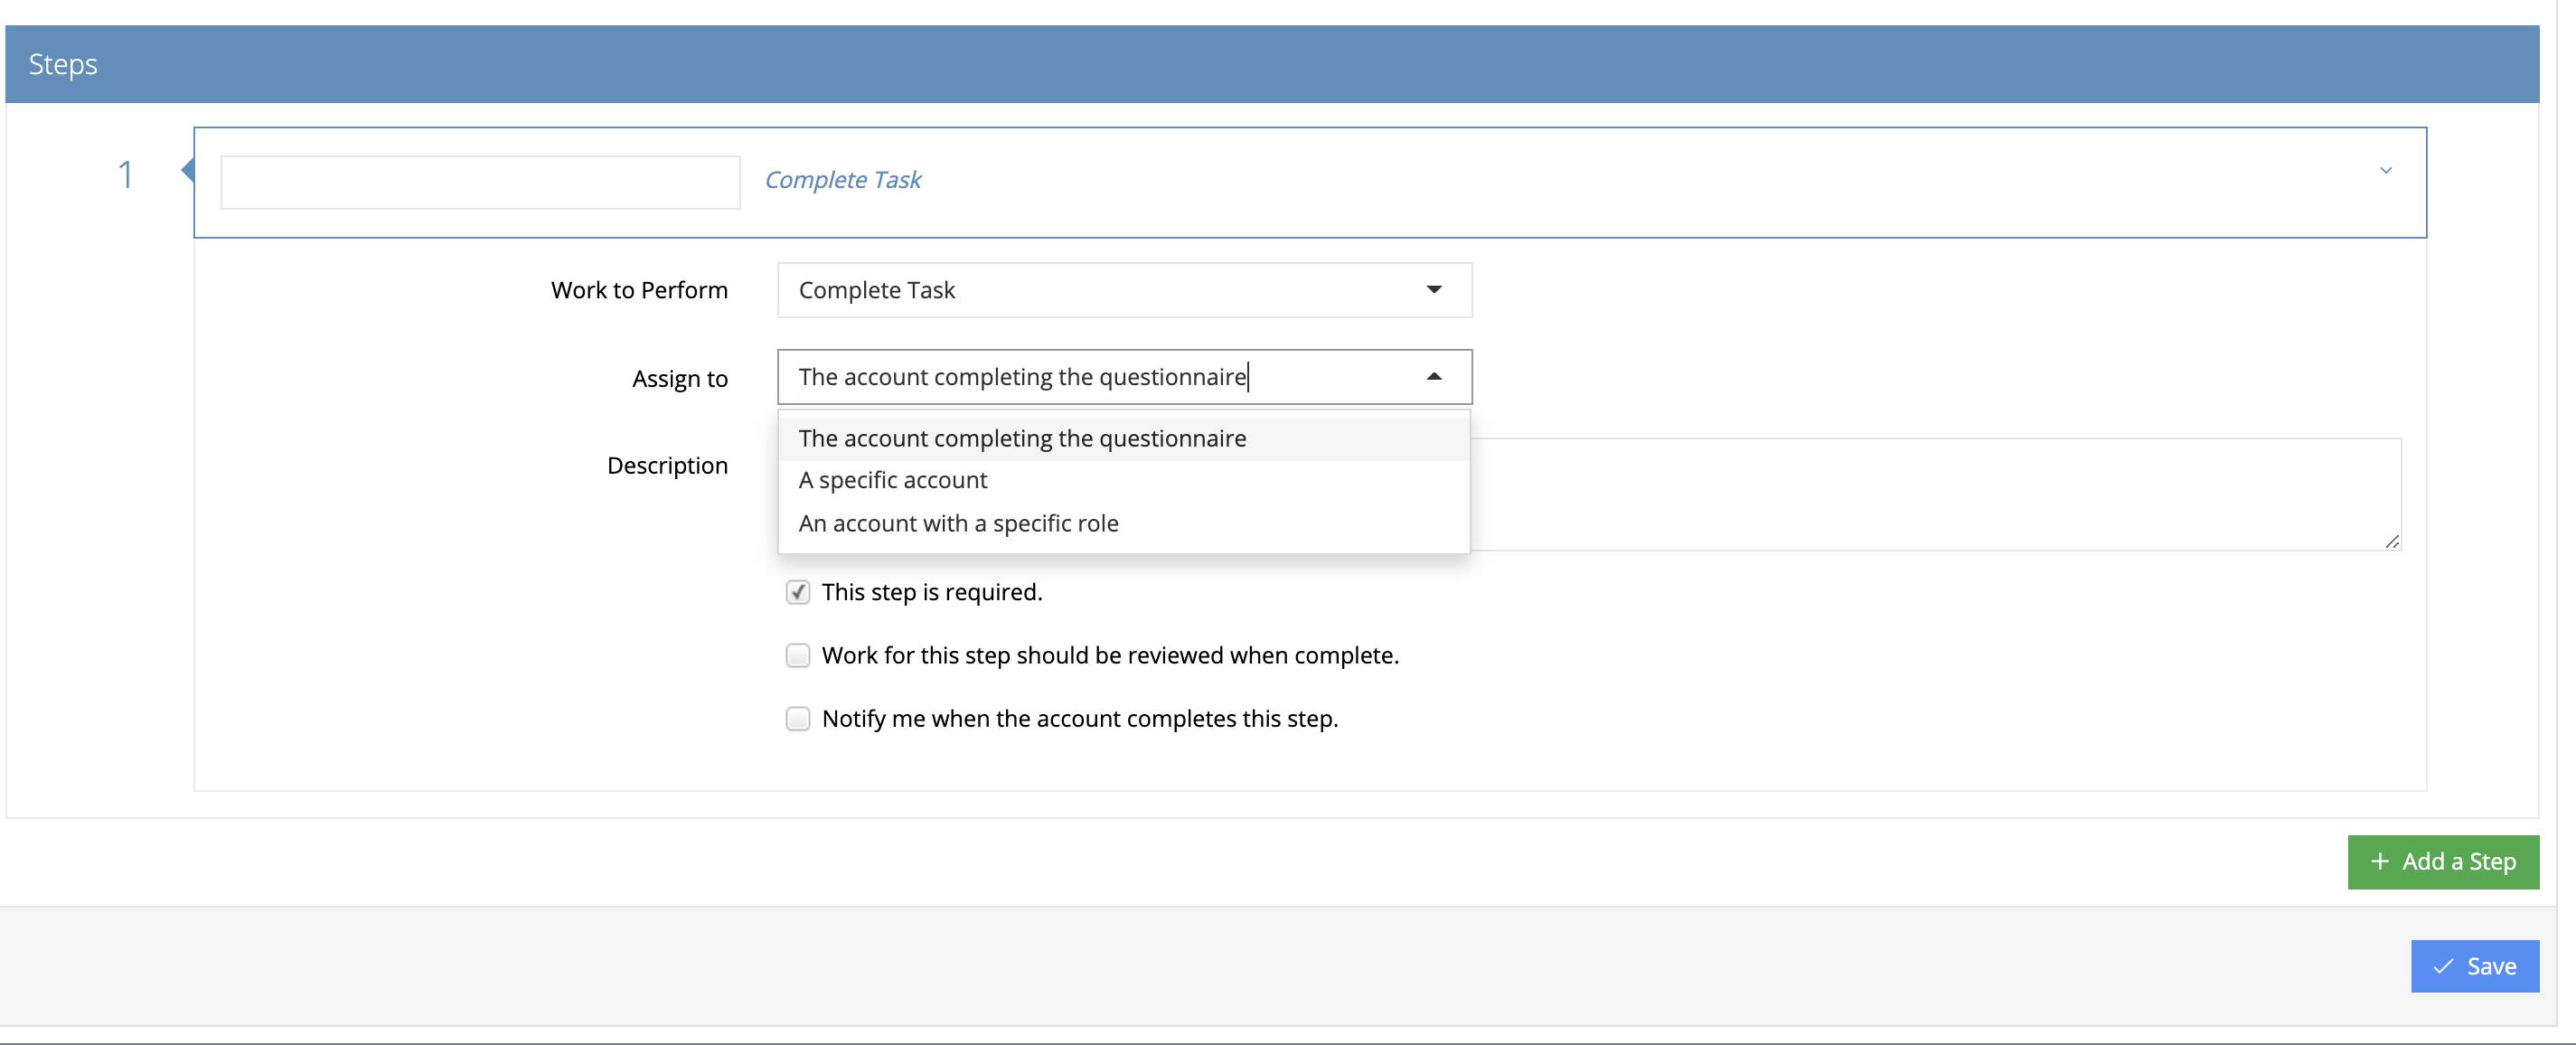Collapse step 1 using the chevron on the right

point(2387,170)
